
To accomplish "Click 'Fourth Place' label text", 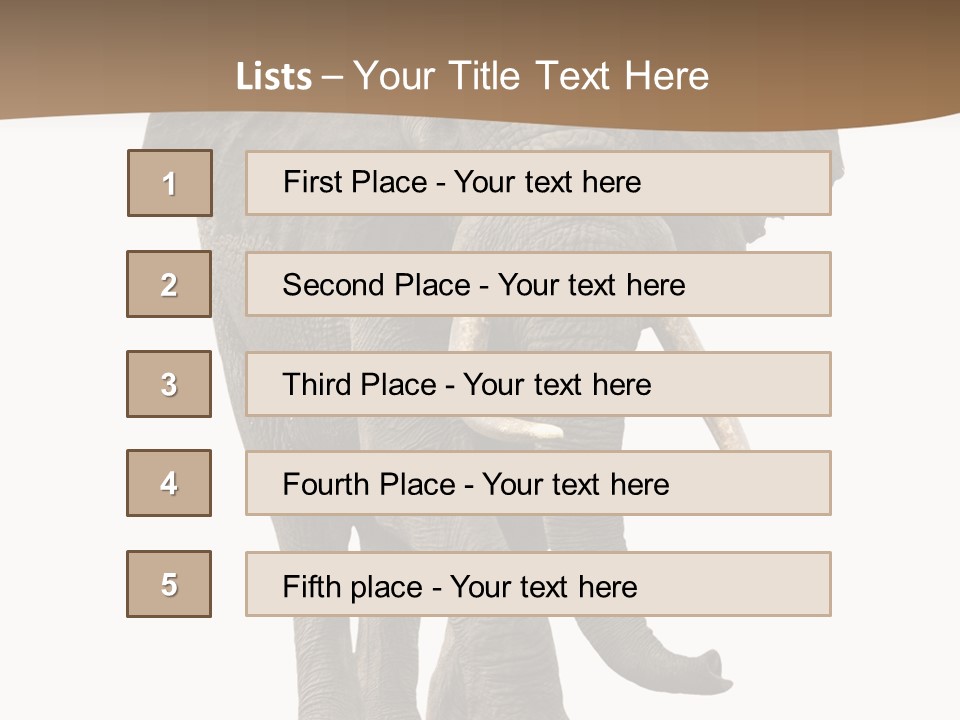I will 368,485.
